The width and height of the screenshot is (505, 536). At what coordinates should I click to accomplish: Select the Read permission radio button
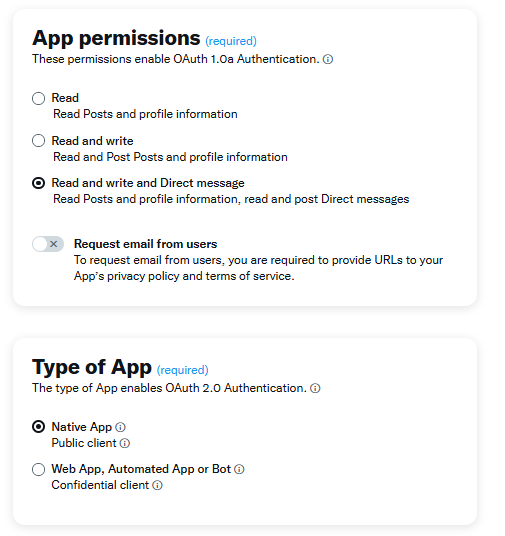pyautogui.click(x=38, y=98)
